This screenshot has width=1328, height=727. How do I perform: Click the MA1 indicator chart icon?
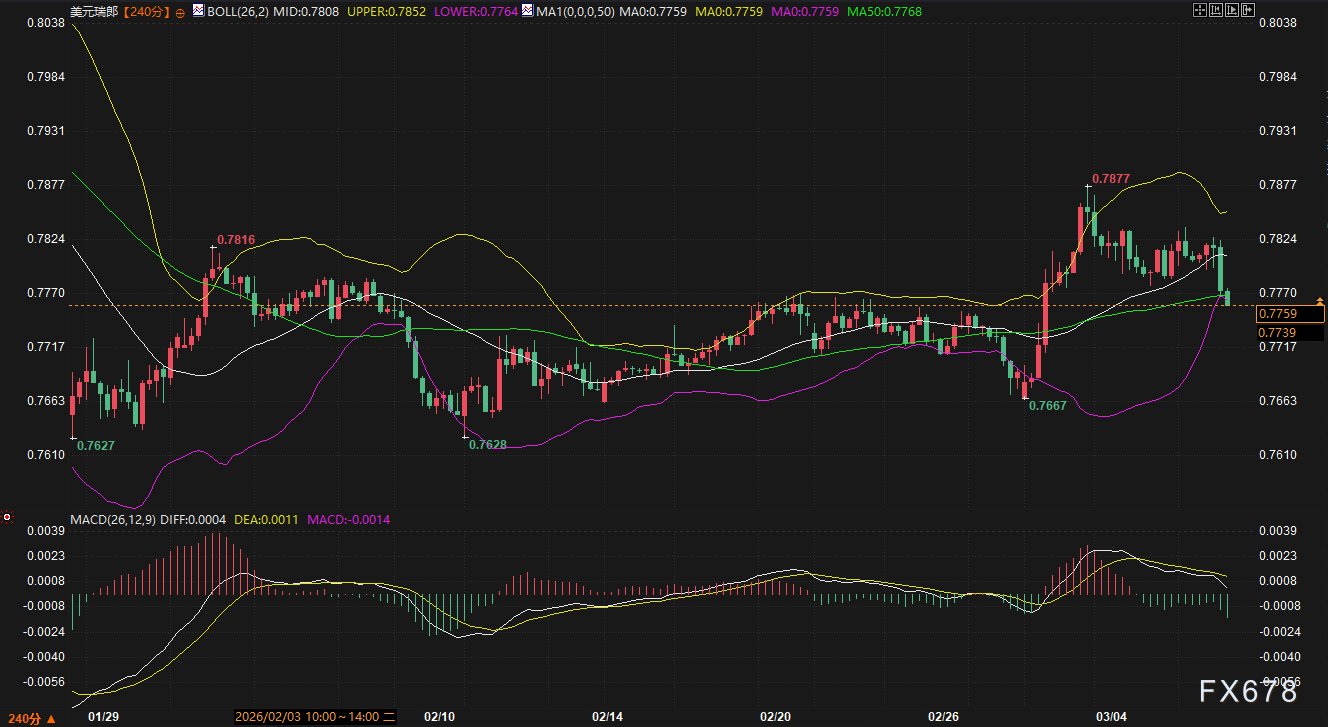[x=527, y=11]
